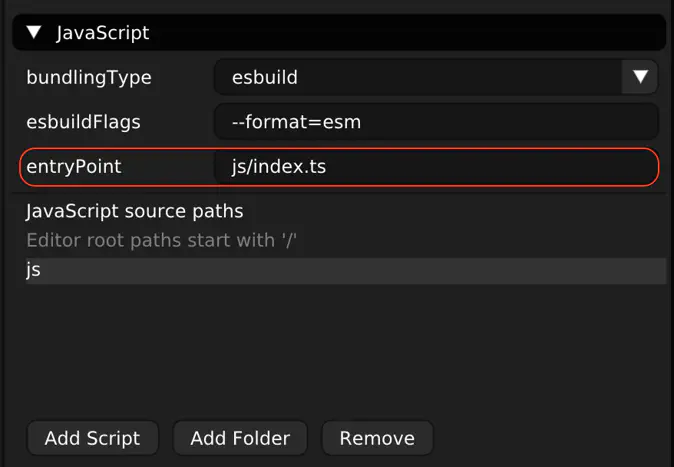Click the Editor root paths hint text
Image resolution: width=674 pixels, height=467 pixels.
point(162,240)
